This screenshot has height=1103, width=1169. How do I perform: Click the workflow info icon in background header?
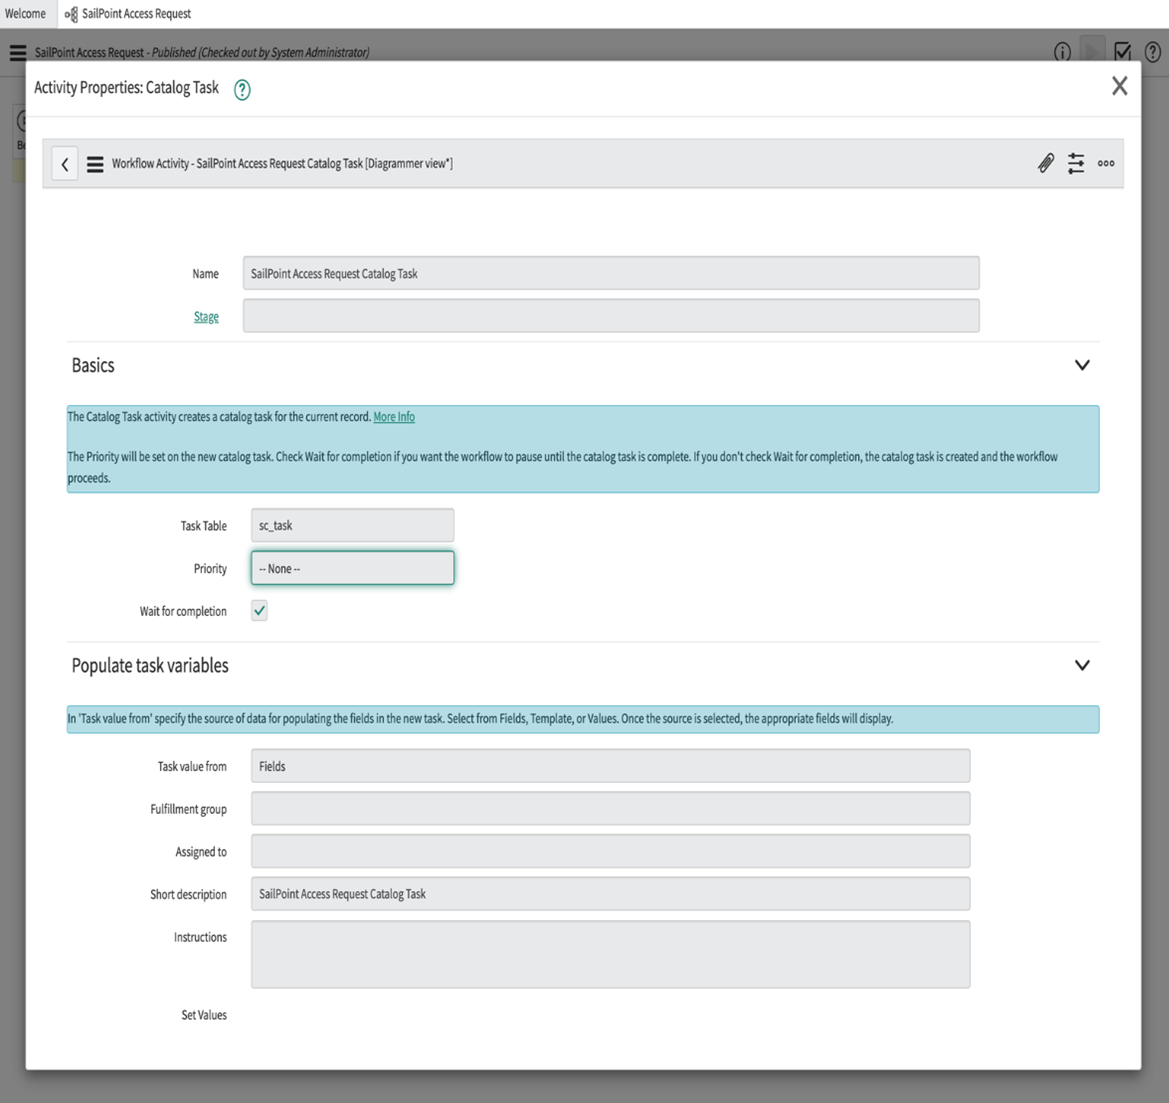(x=1062, y=51)
